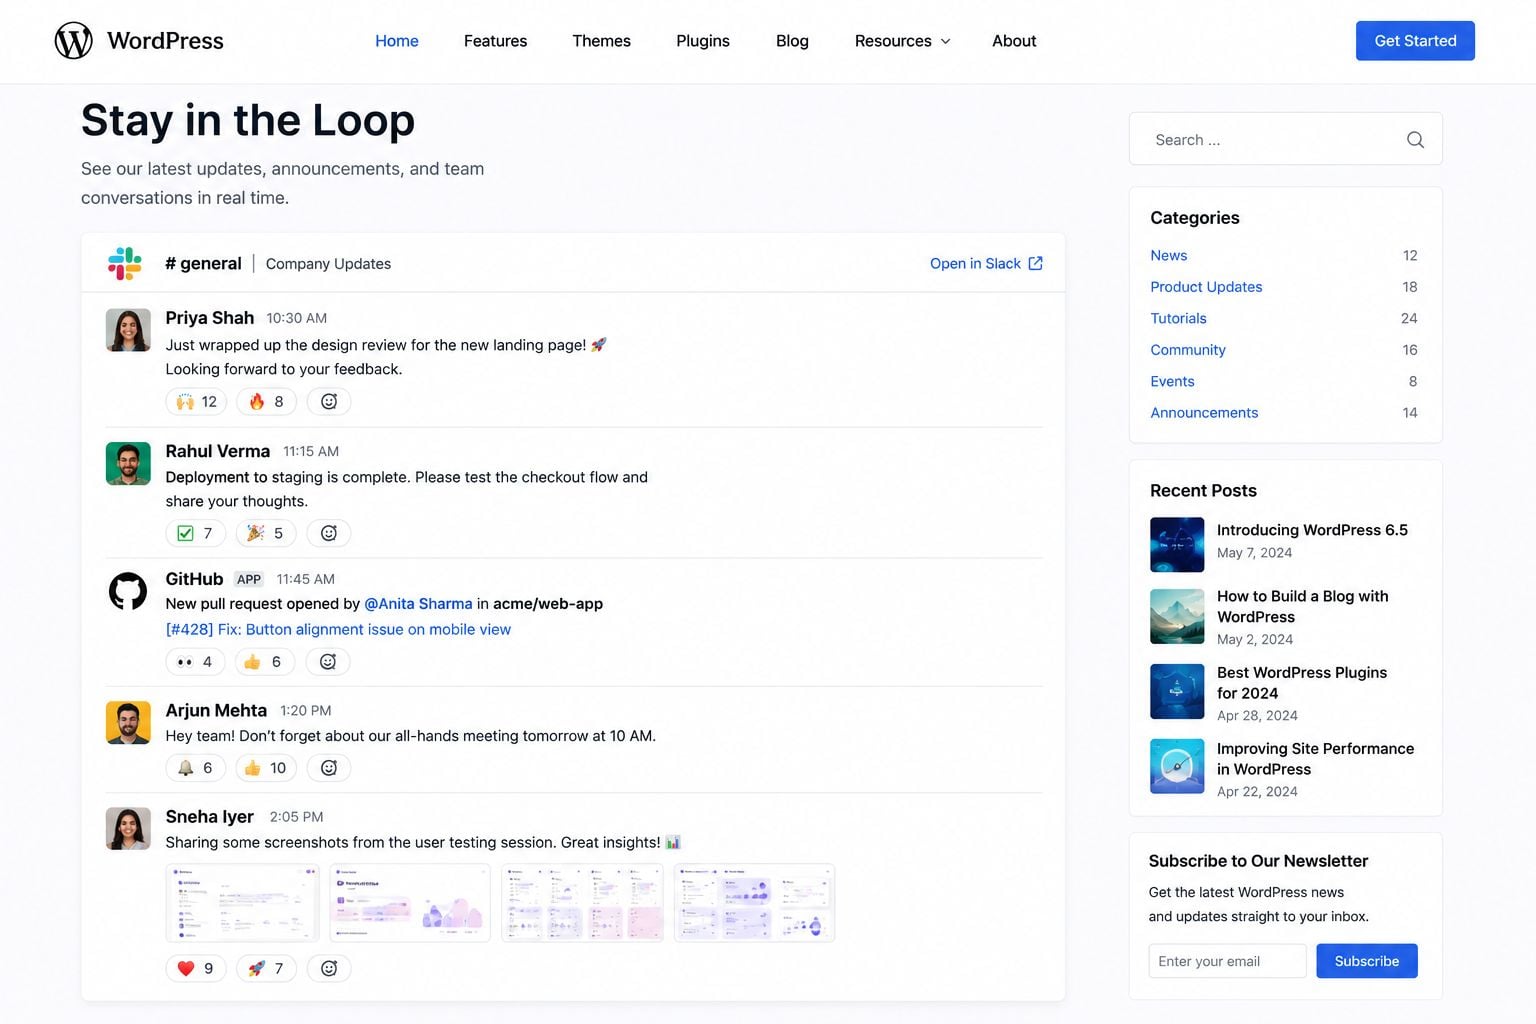This screenshot has height=1024, width=1536.
Task: Click Priya Shah's name
Action: pyautogui.click(x=209, y=318)
